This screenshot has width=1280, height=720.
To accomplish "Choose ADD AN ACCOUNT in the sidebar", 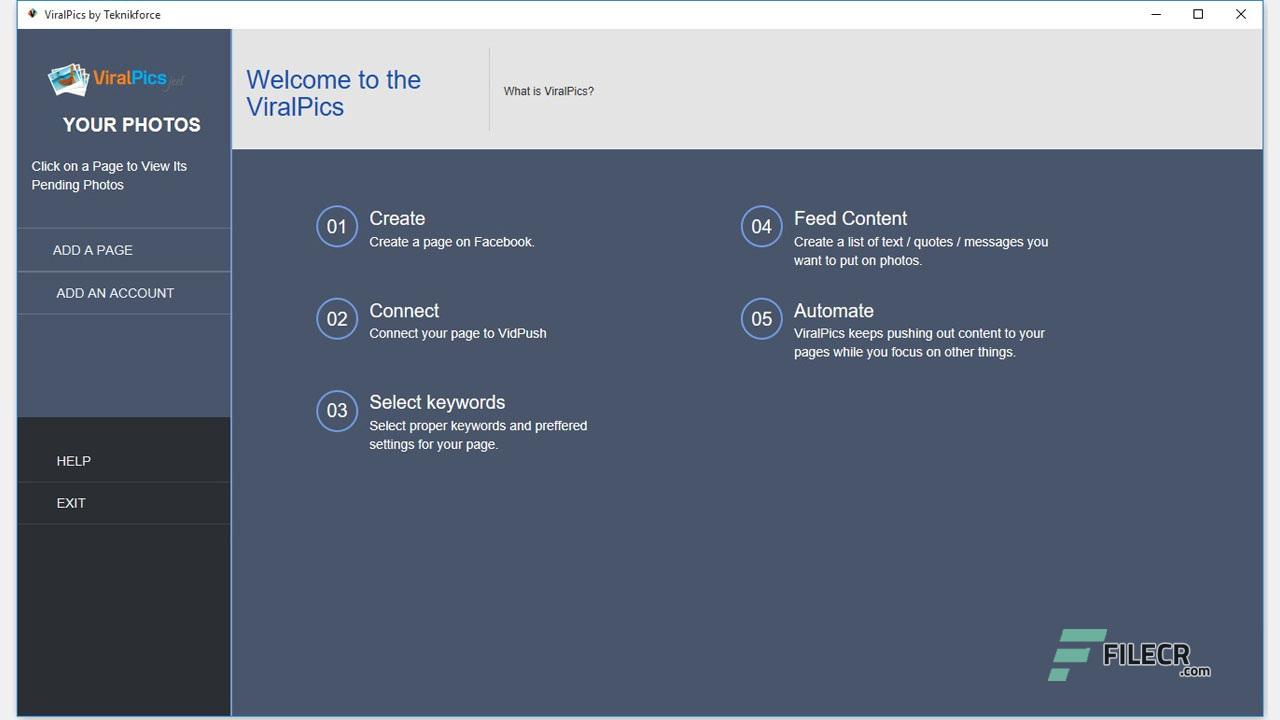I will coord(124,293).
